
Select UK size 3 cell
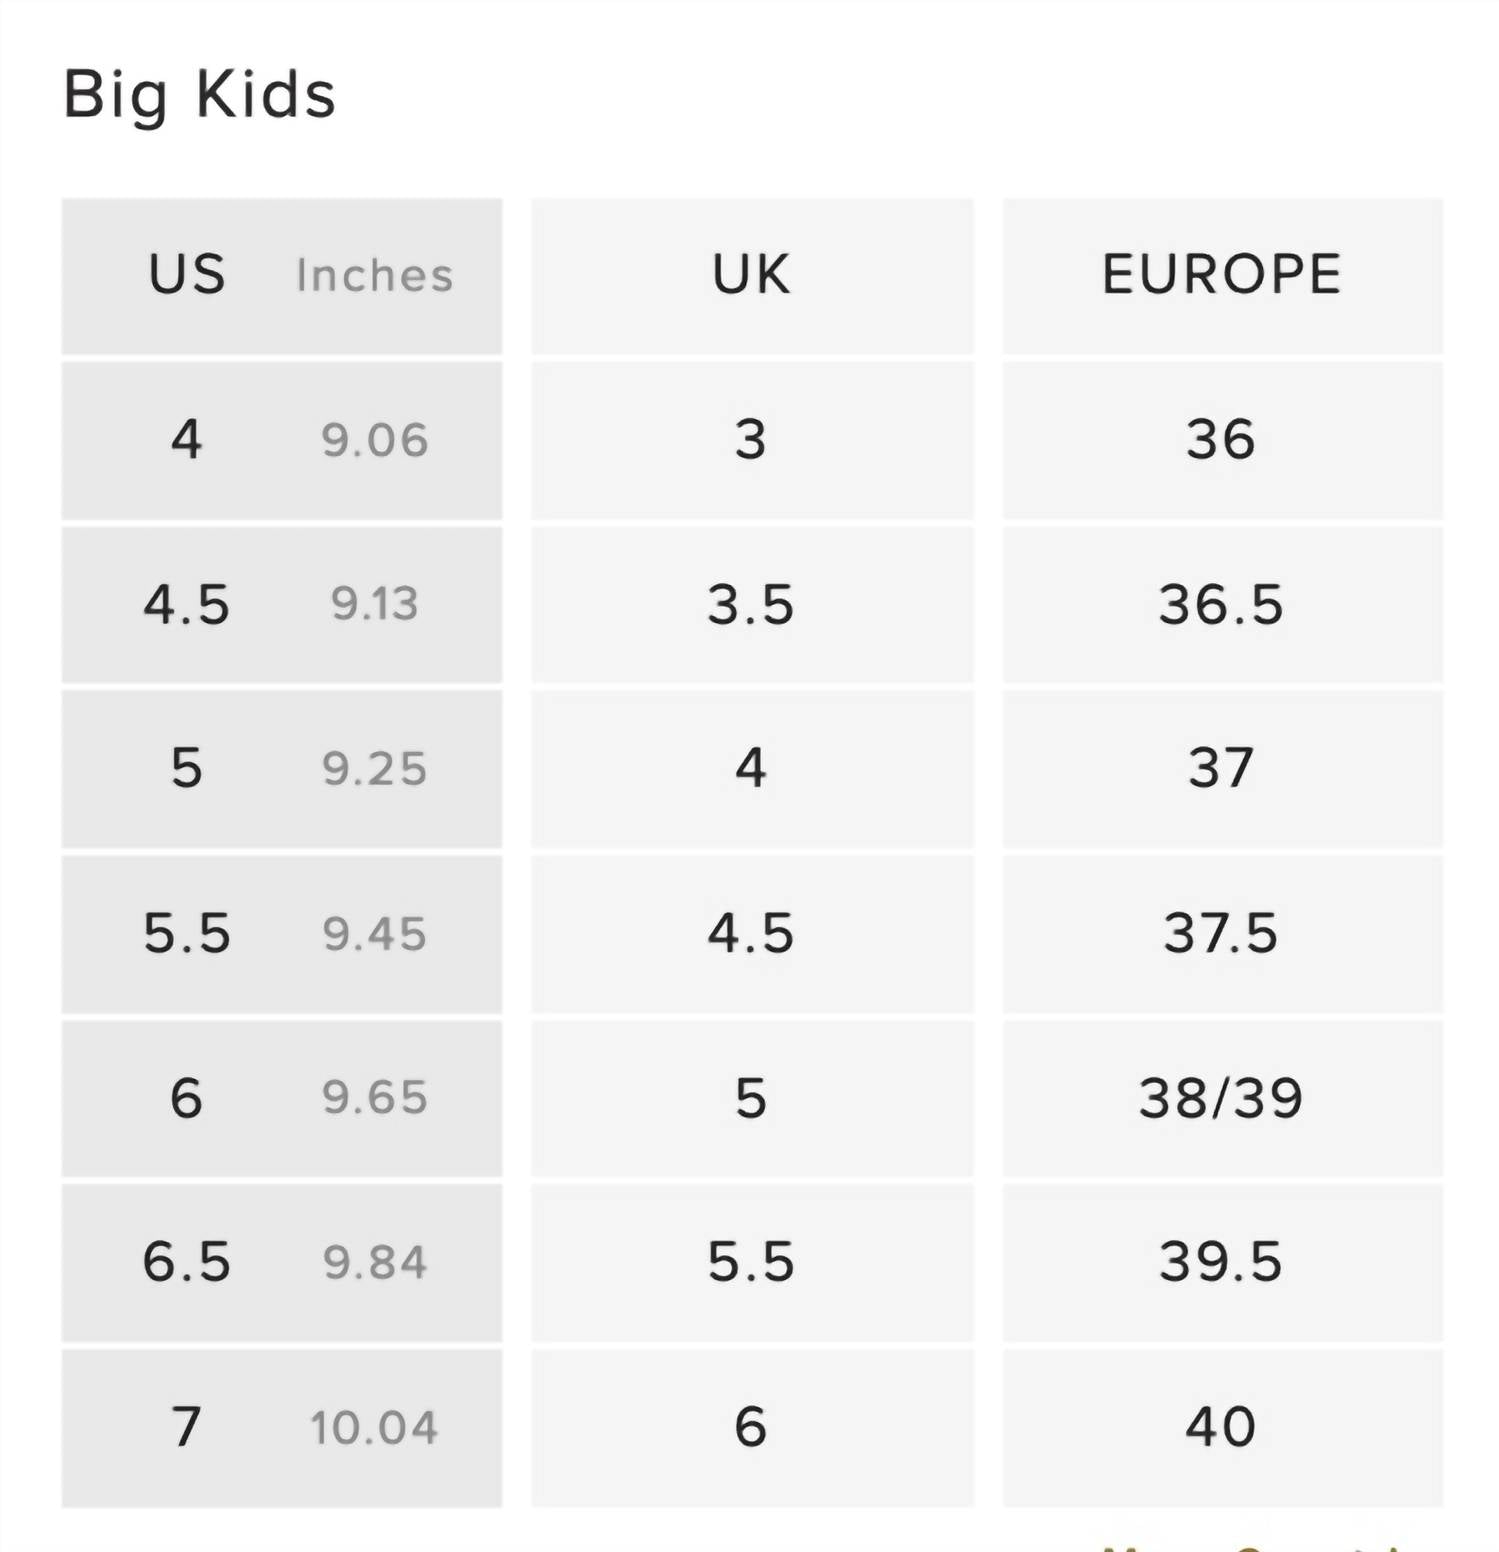coord(751,440)
